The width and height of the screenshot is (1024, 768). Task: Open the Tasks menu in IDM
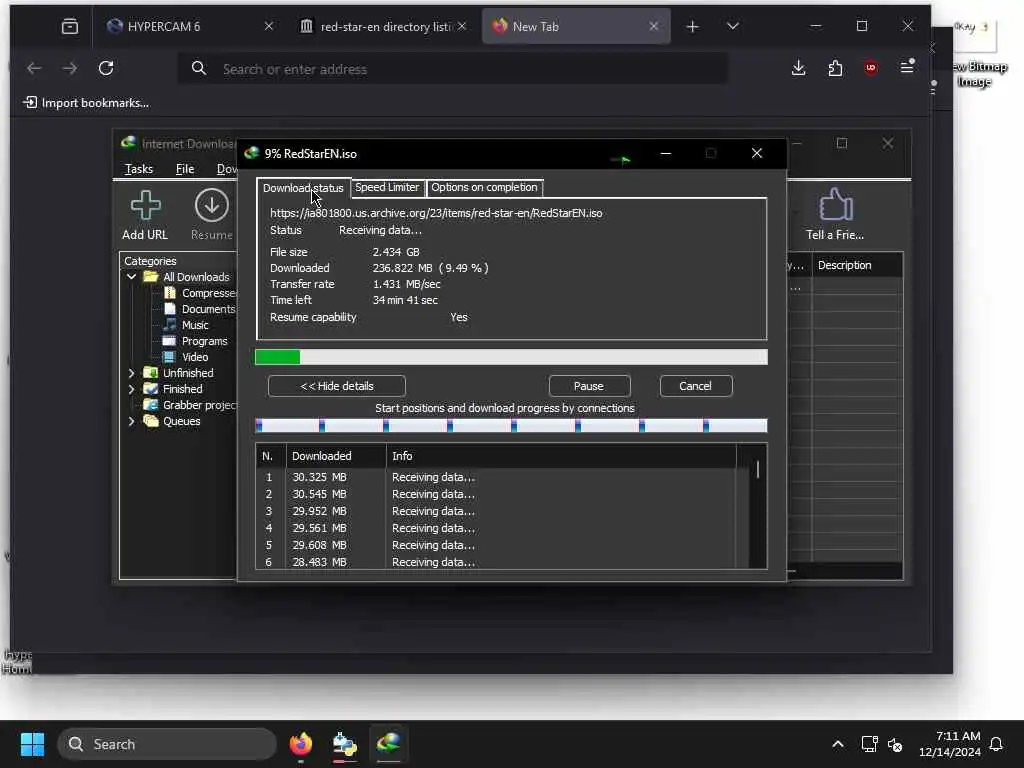138,169
